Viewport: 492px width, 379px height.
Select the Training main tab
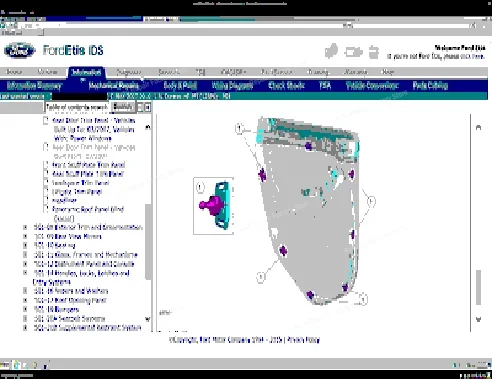(318, 72)
